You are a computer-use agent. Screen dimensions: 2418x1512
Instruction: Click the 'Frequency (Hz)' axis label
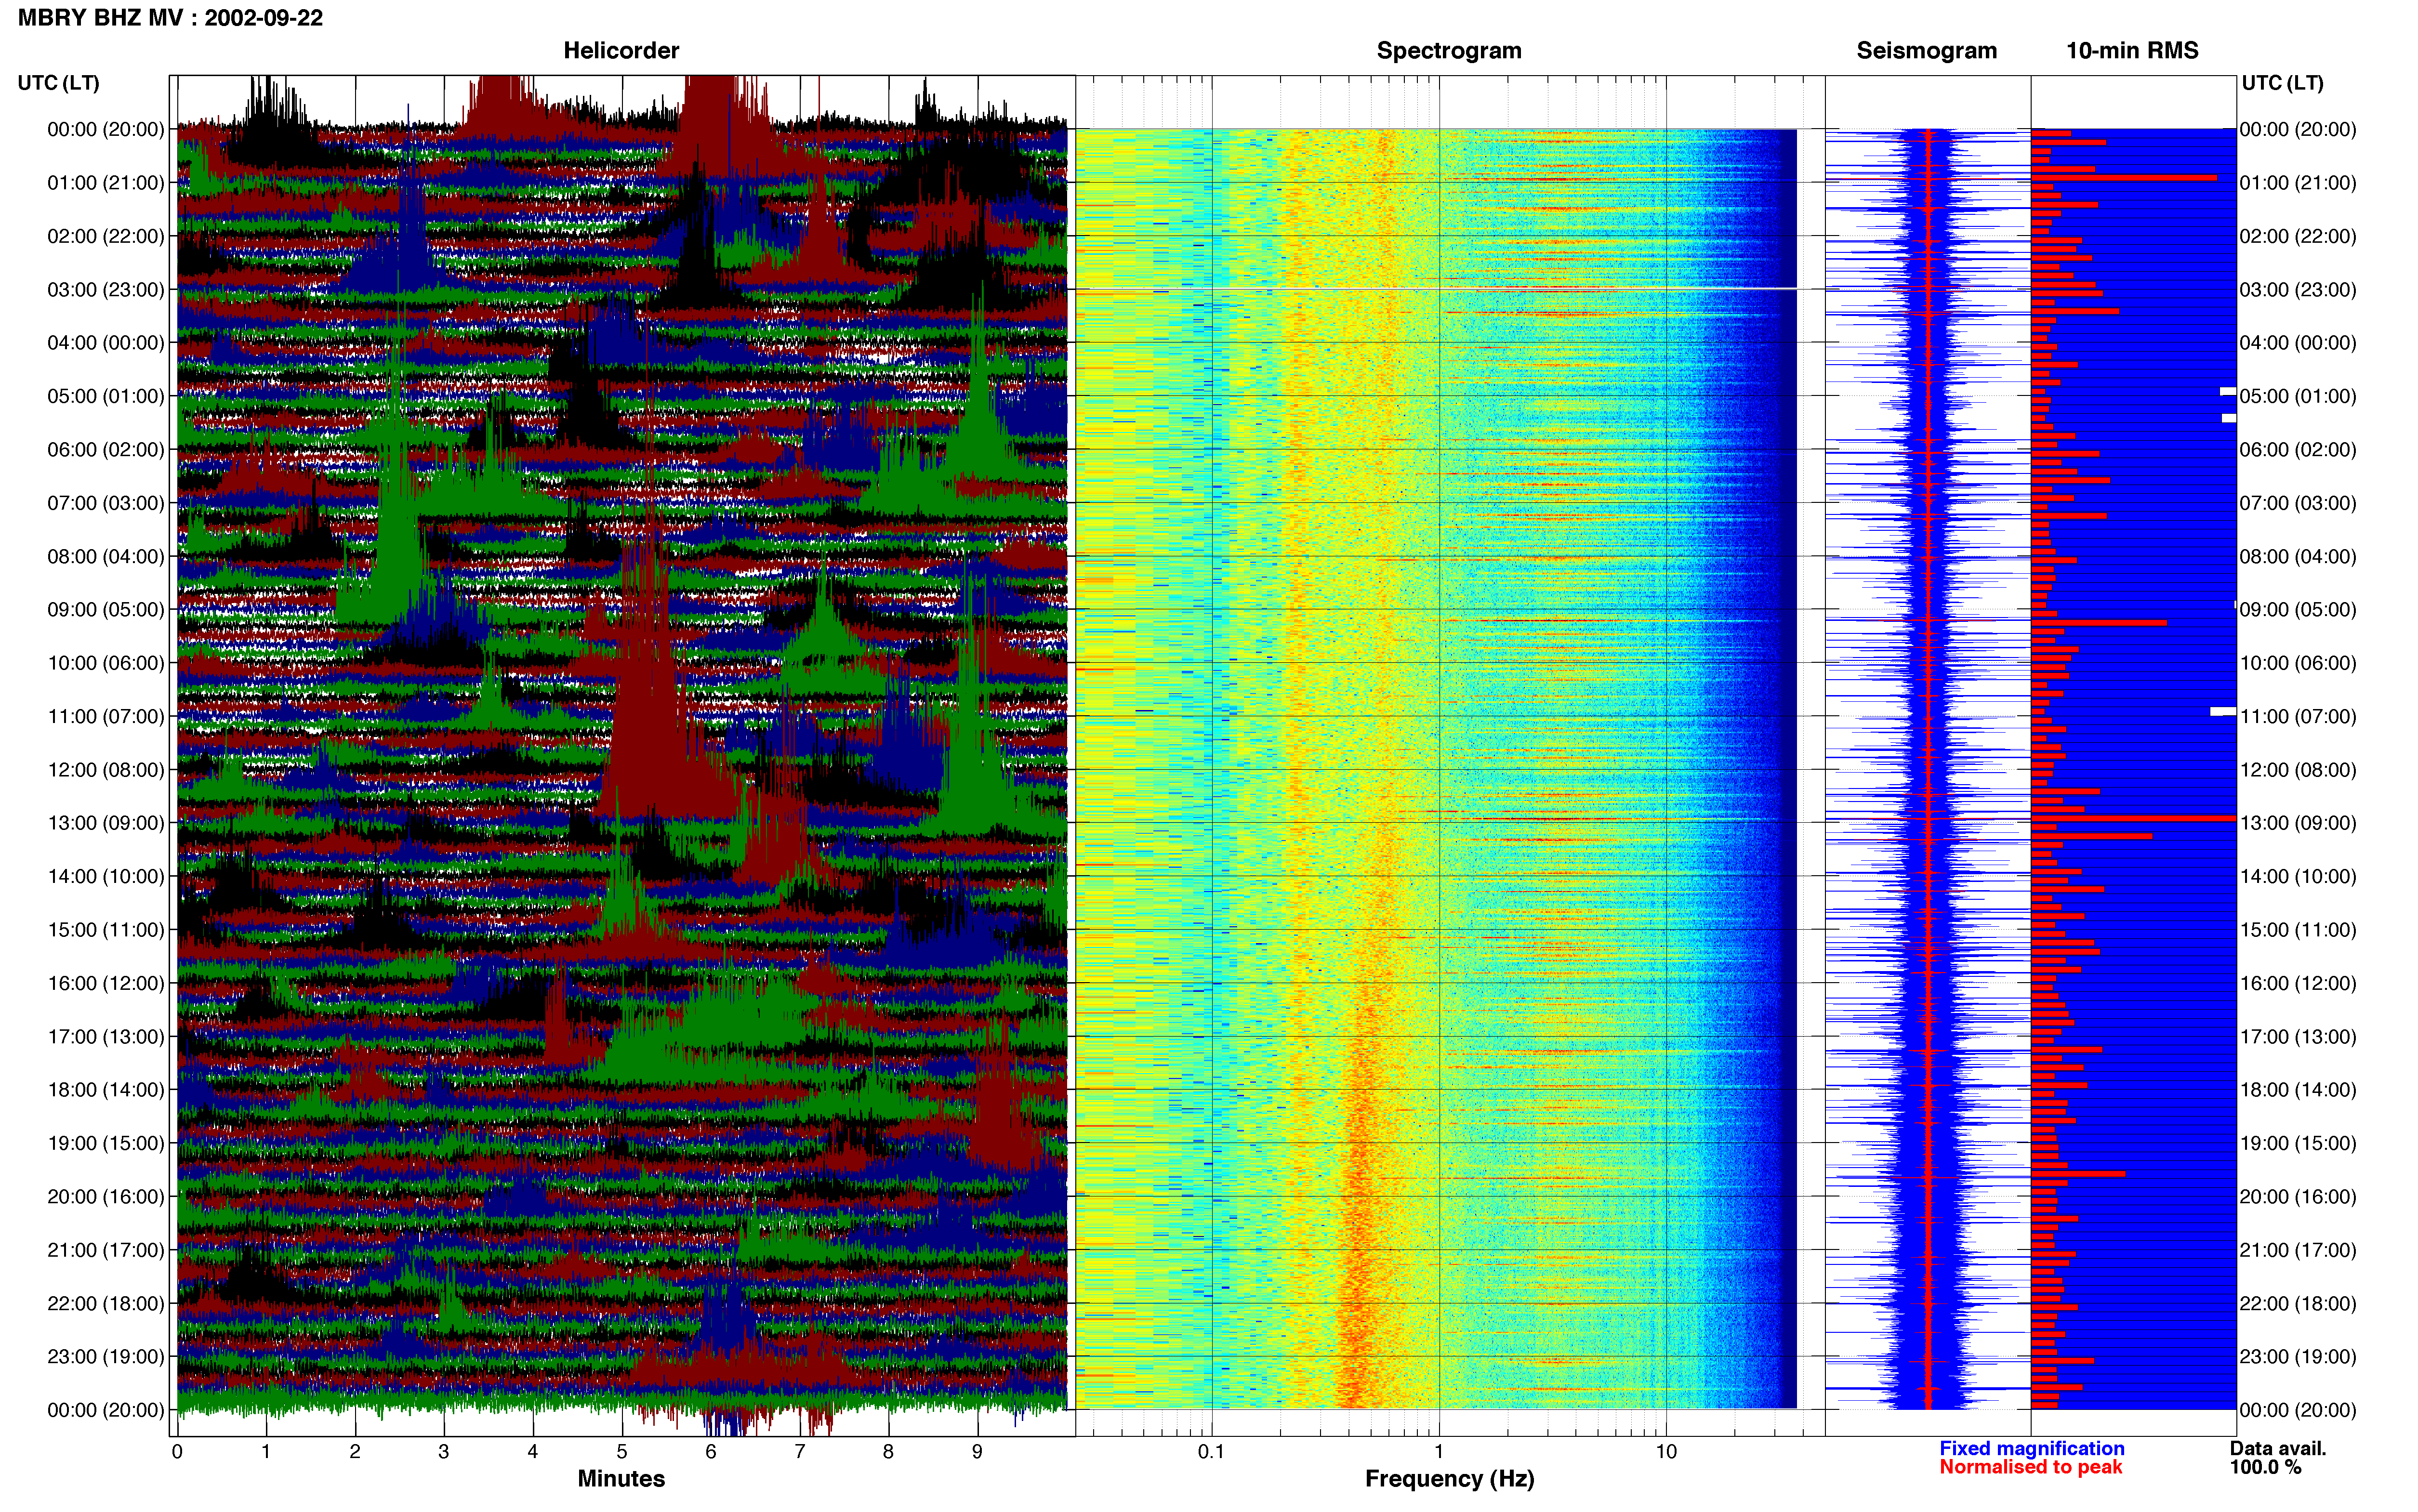[x=1449, y=1479]
